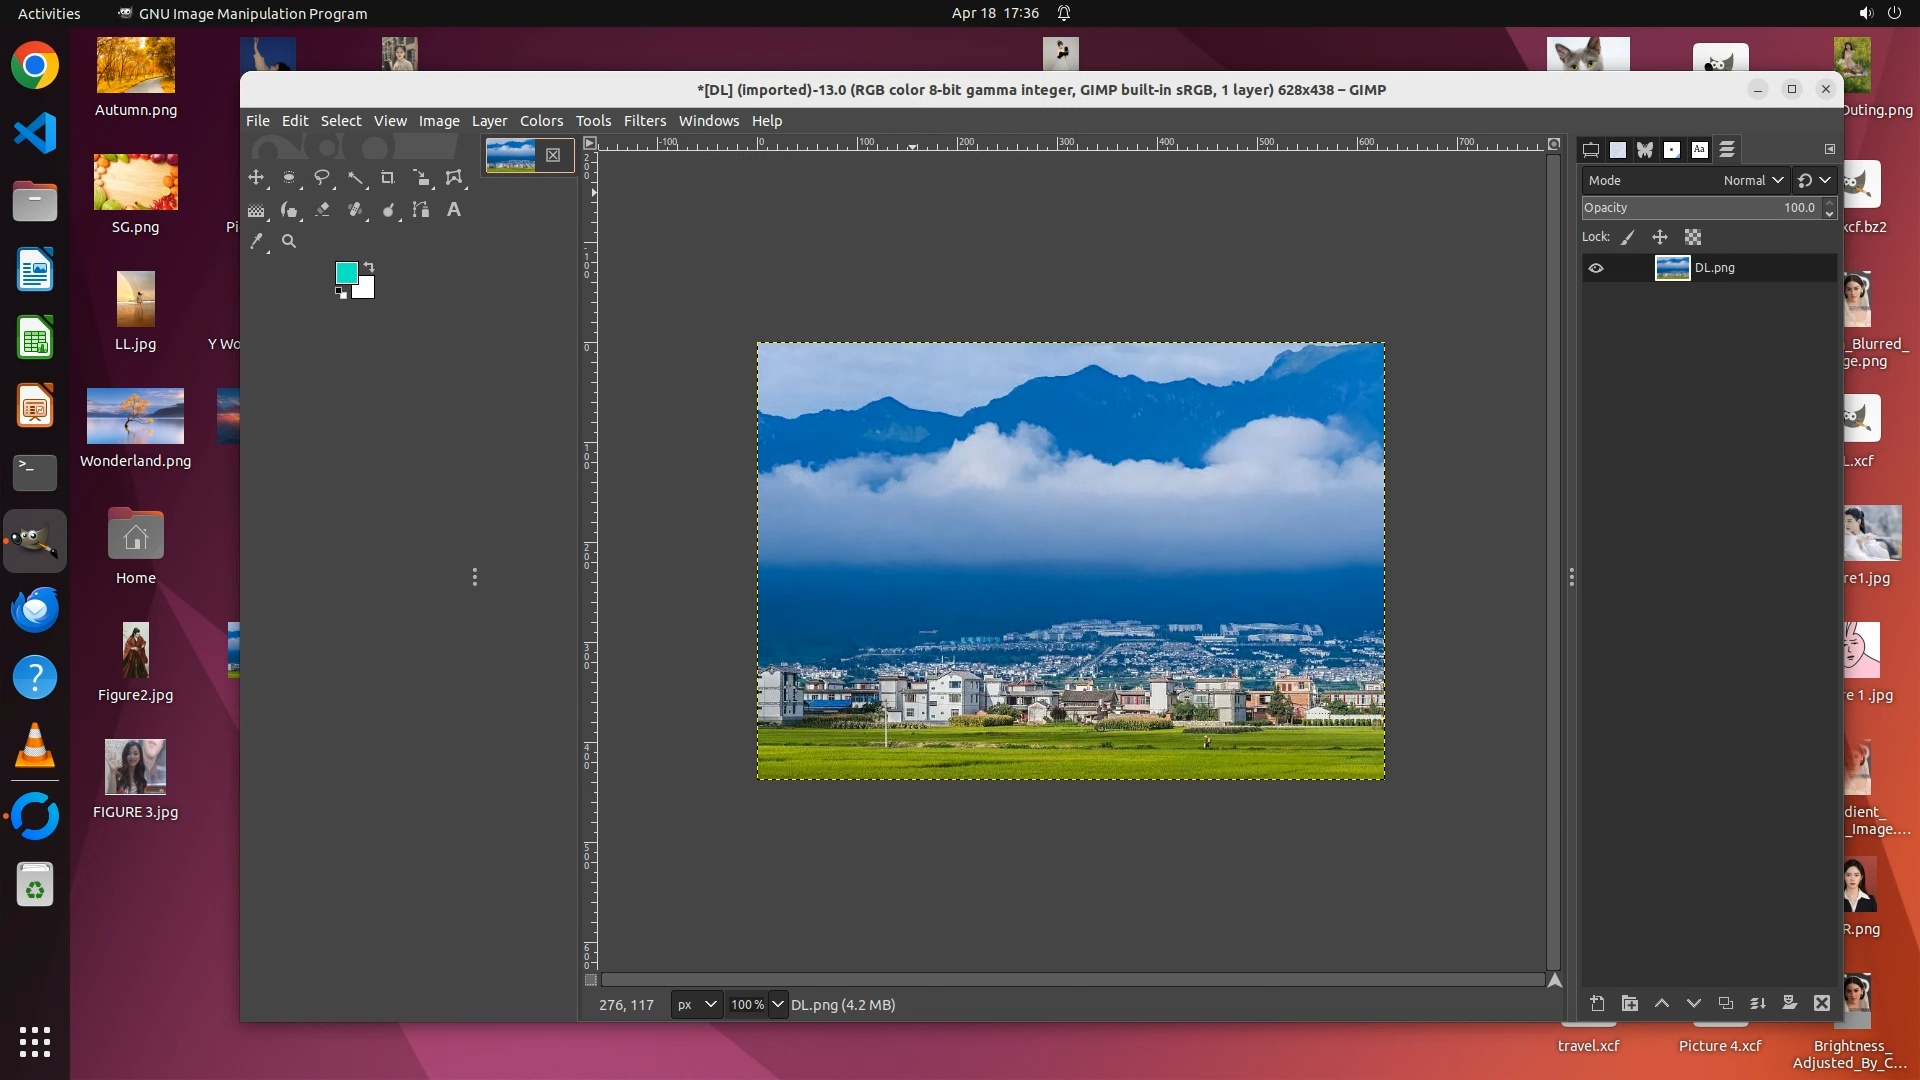
Task: Open the zoom percentage dropdown
Action: 777,1004
